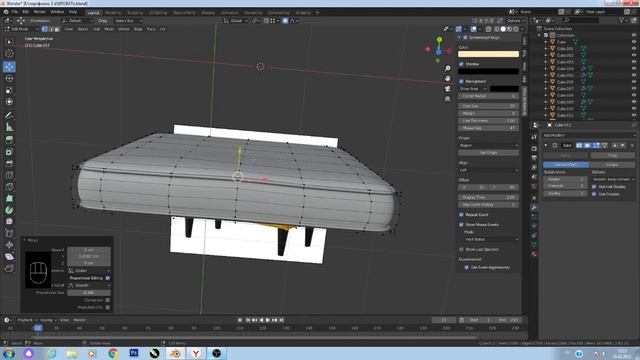Select the Transform tool

tap(9, 102)
